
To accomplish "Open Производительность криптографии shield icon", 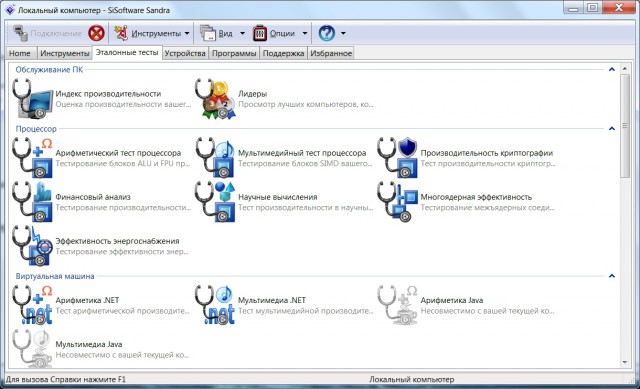I will coord(398,158).
